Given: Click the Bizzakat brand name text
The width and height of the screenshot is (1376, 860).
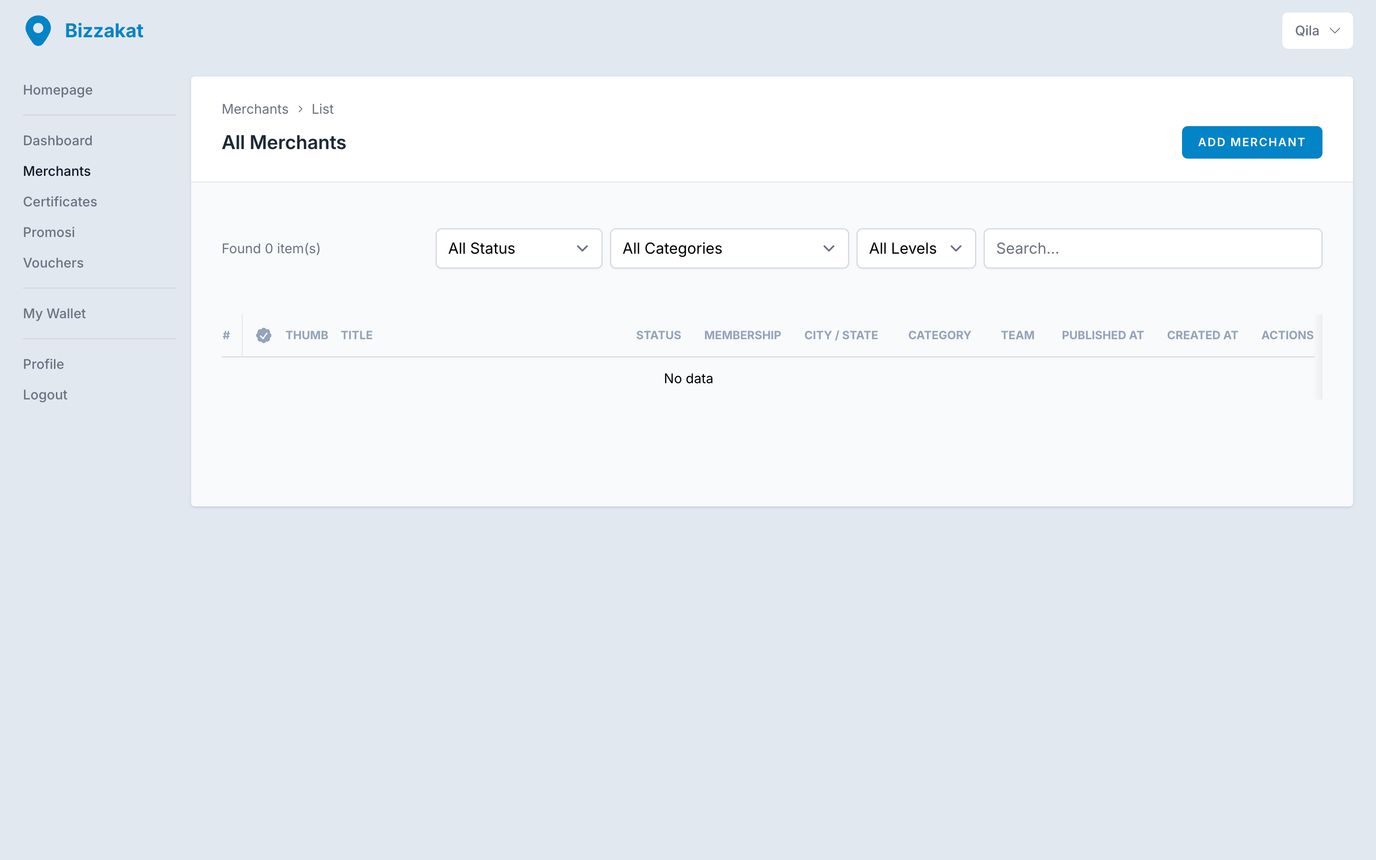Looking at the screenshot, I should click(104, 31).
